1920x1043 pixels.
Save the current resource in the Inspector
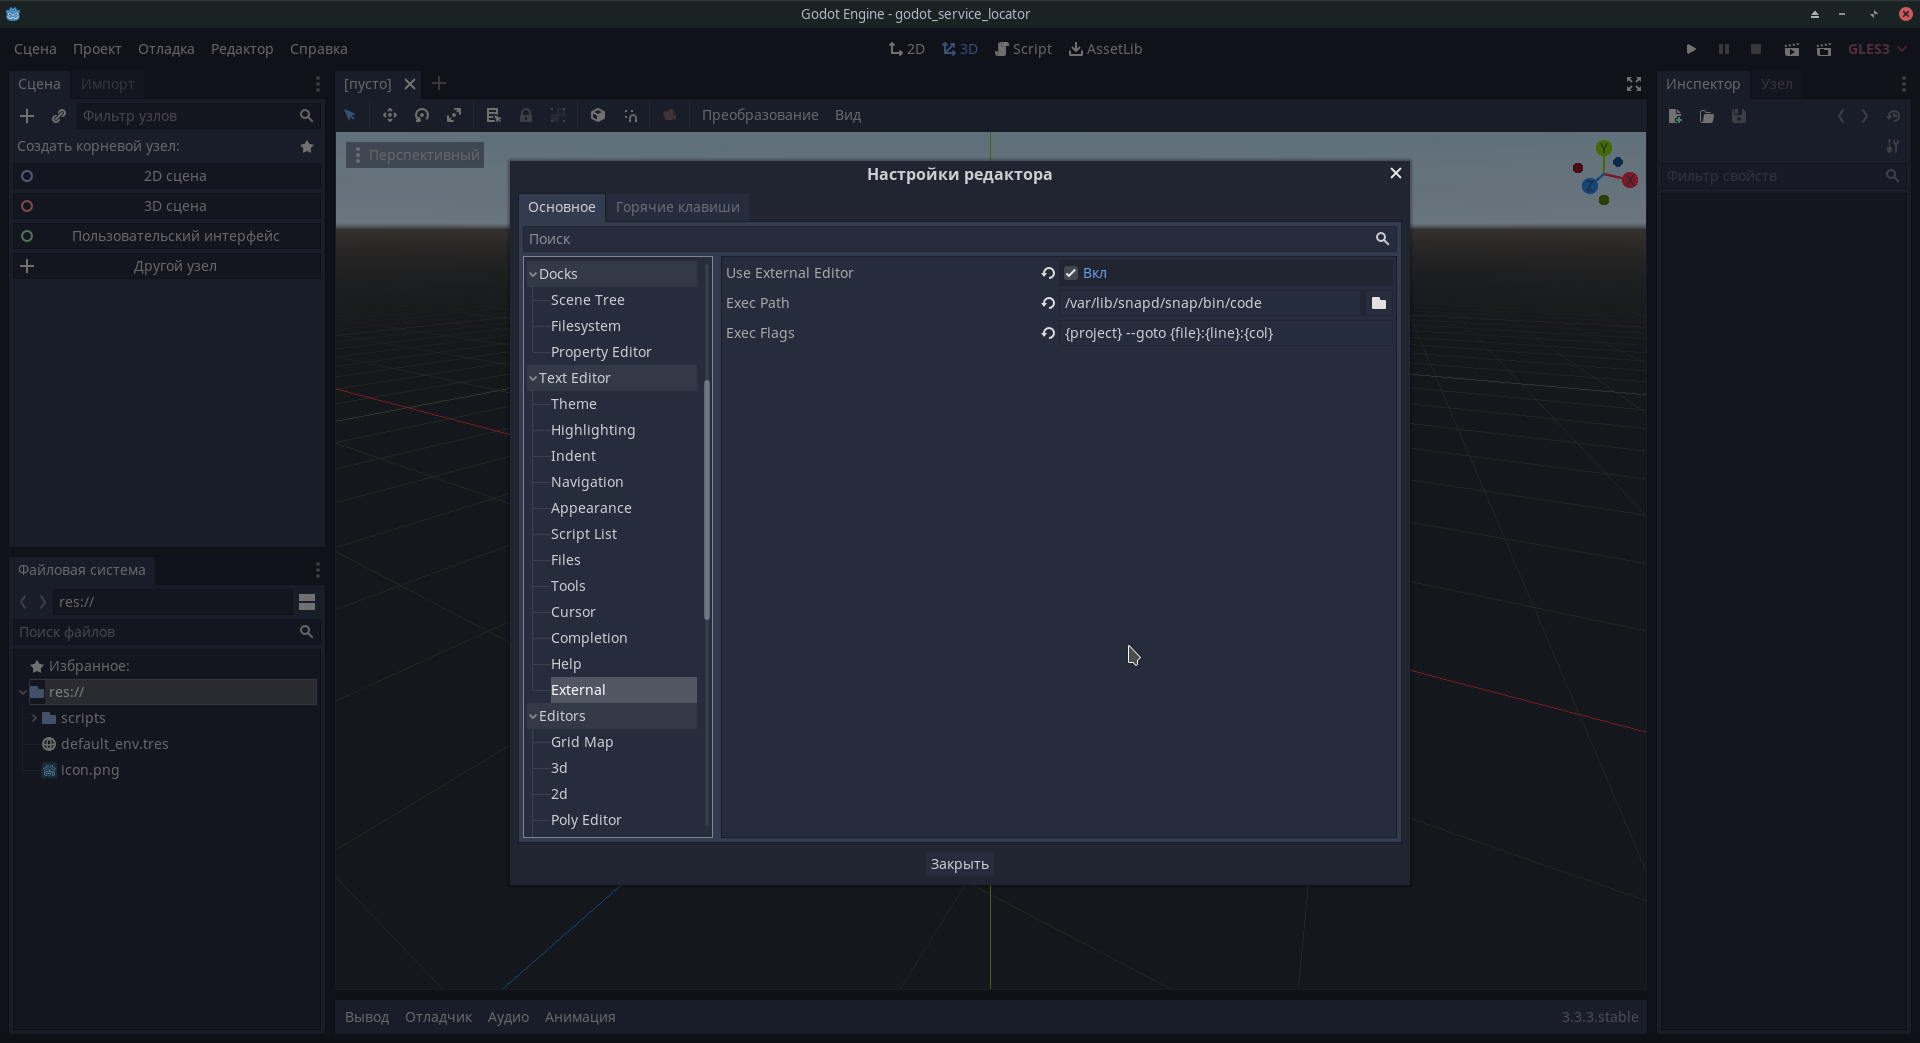pyautogui.click(x=1739, y=116)
